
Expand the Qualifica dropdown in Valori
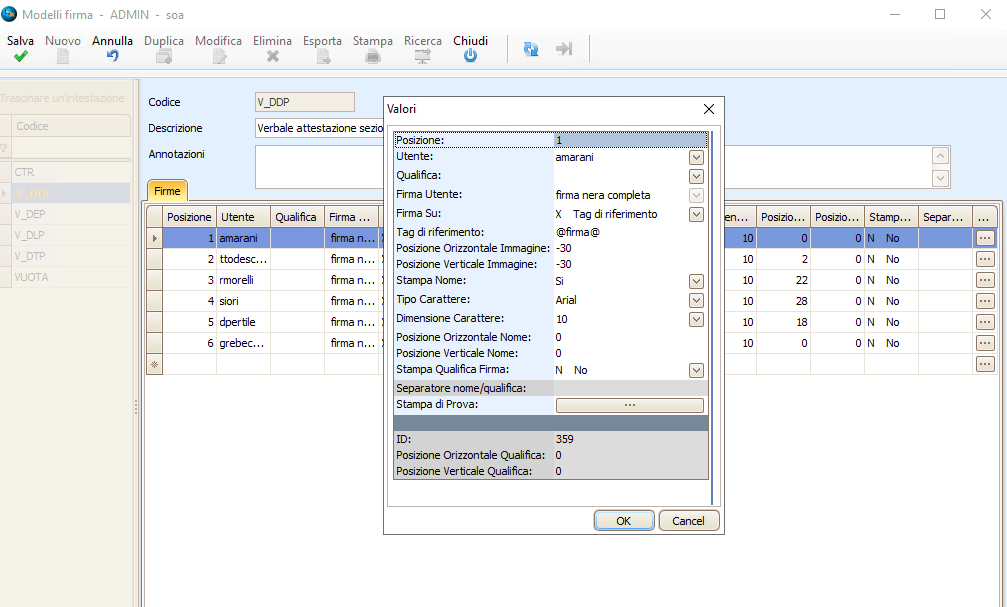696,176
